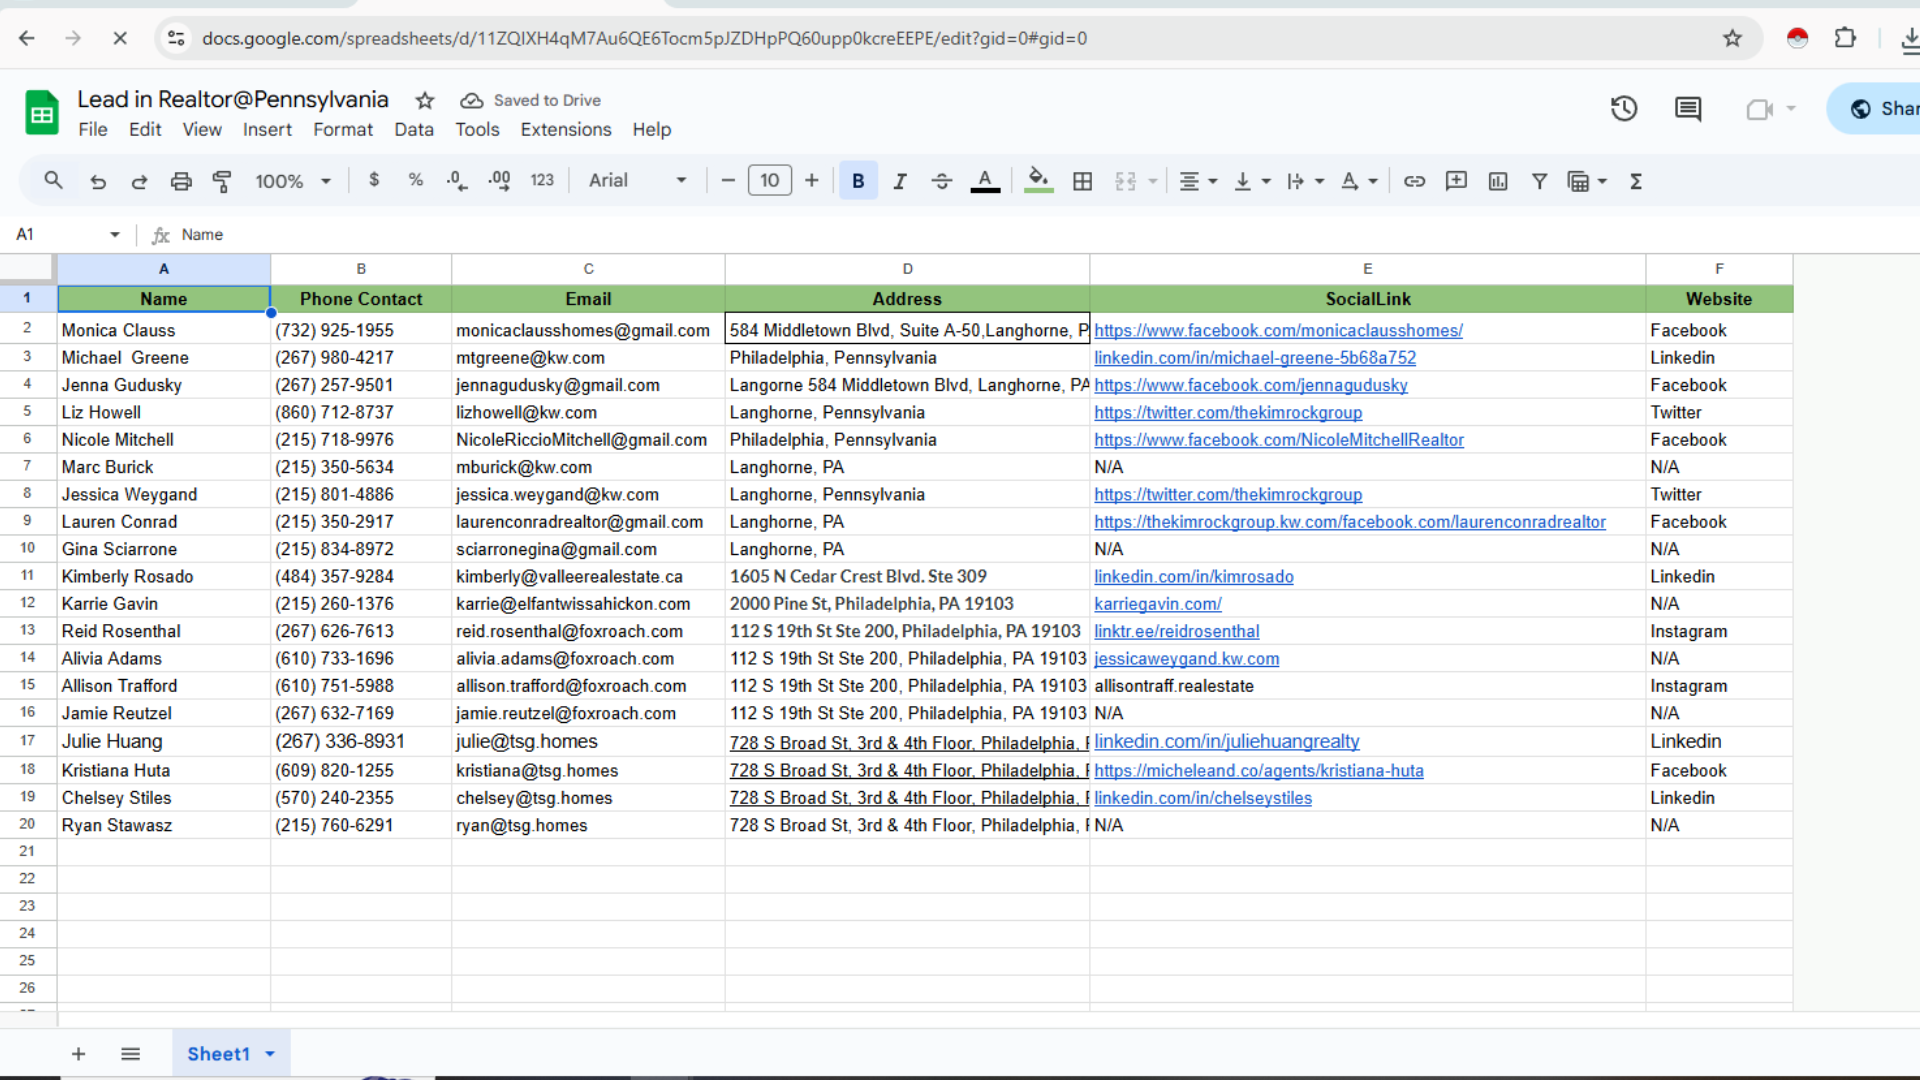Click the font size input field
This screenshot has width=1920, height=1080.
[769, 181]
